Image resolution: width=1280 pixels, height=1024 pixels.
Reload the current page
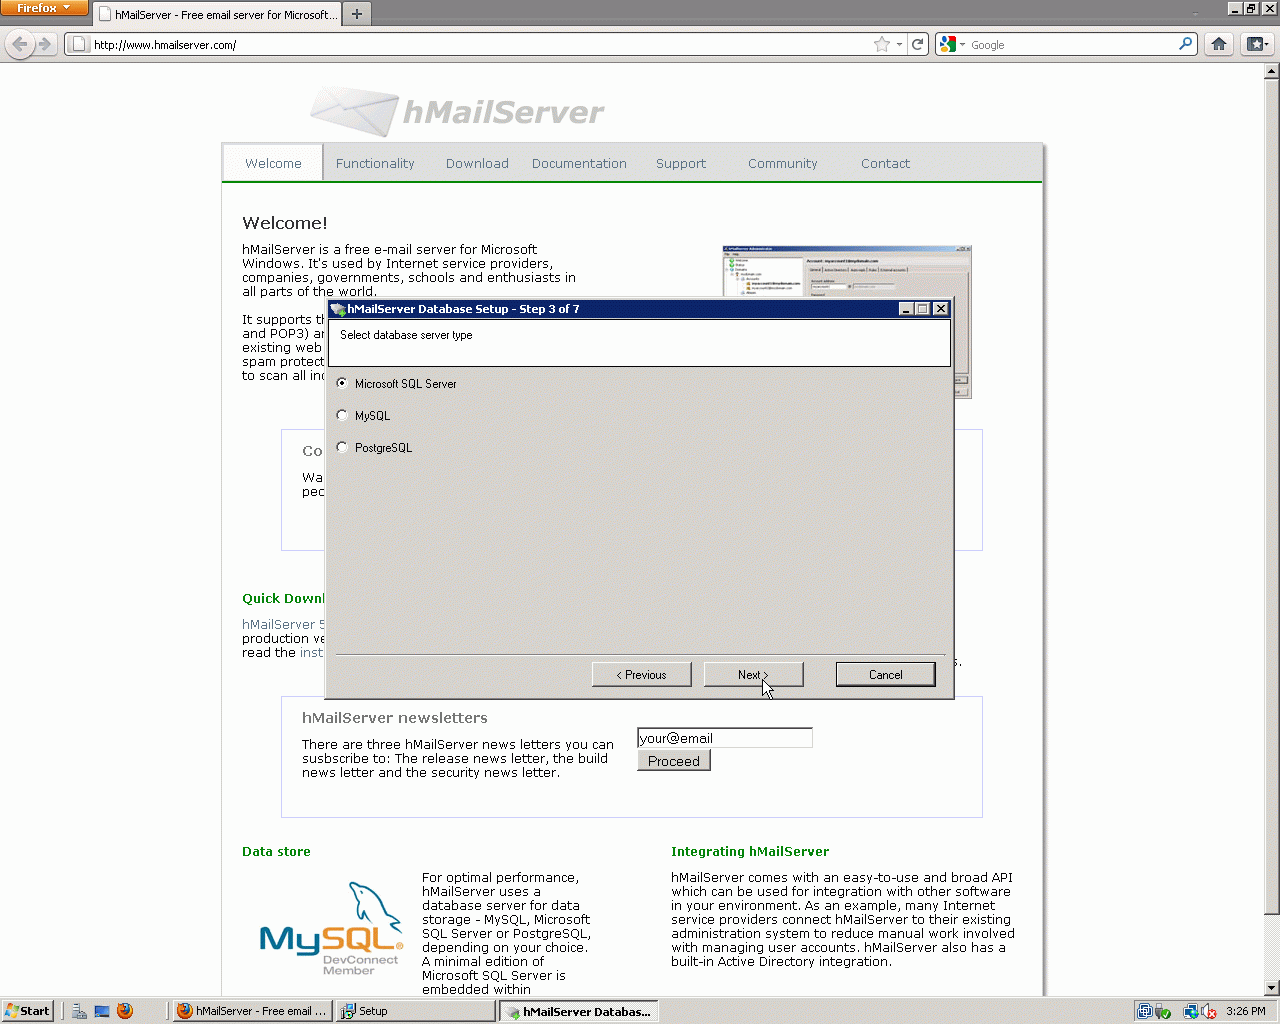click(x=918, y=44)
